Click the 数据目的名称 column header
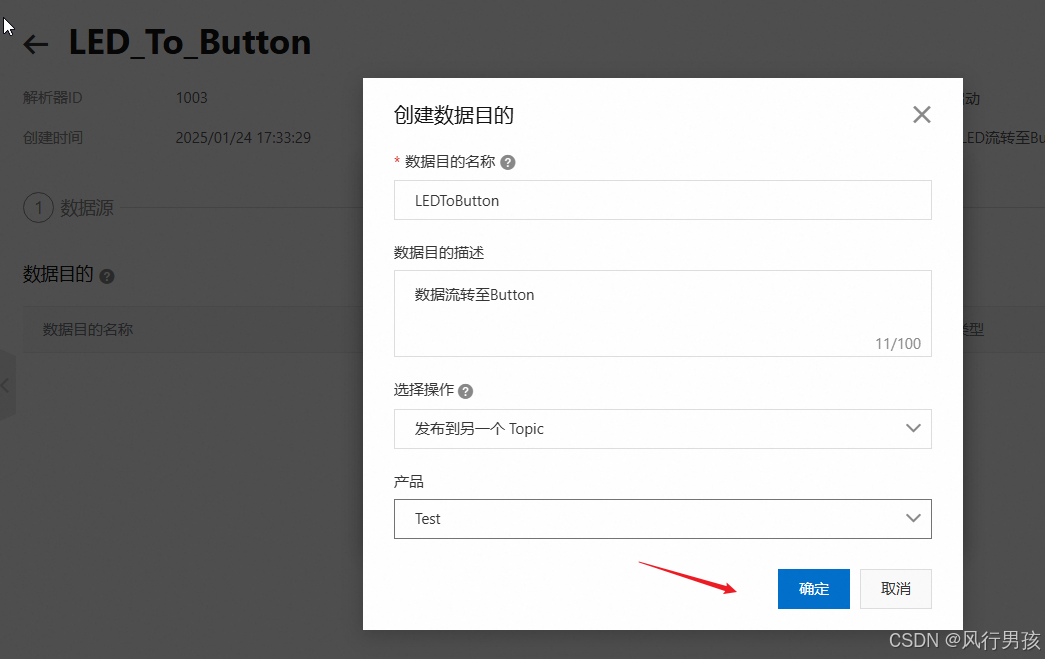This screenshot has height=659, width=1045. point(88,329)
